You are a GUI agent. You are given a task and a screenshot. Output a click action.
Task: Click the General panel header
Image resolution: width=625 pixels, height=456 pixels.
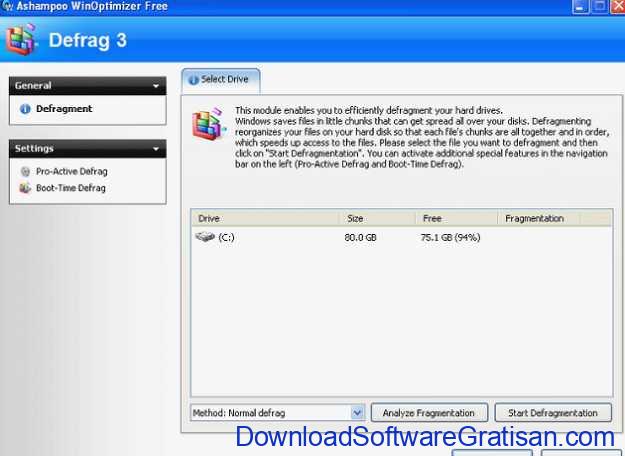(87, 86)
